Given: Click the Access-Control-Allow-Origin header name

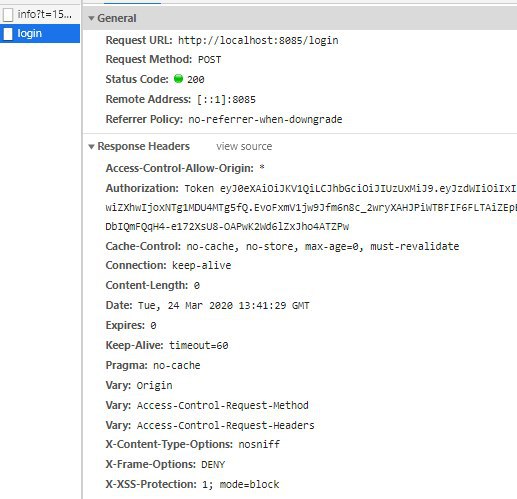Looking at the screenshot, I should pyautogui.click(x=180, y=168).
